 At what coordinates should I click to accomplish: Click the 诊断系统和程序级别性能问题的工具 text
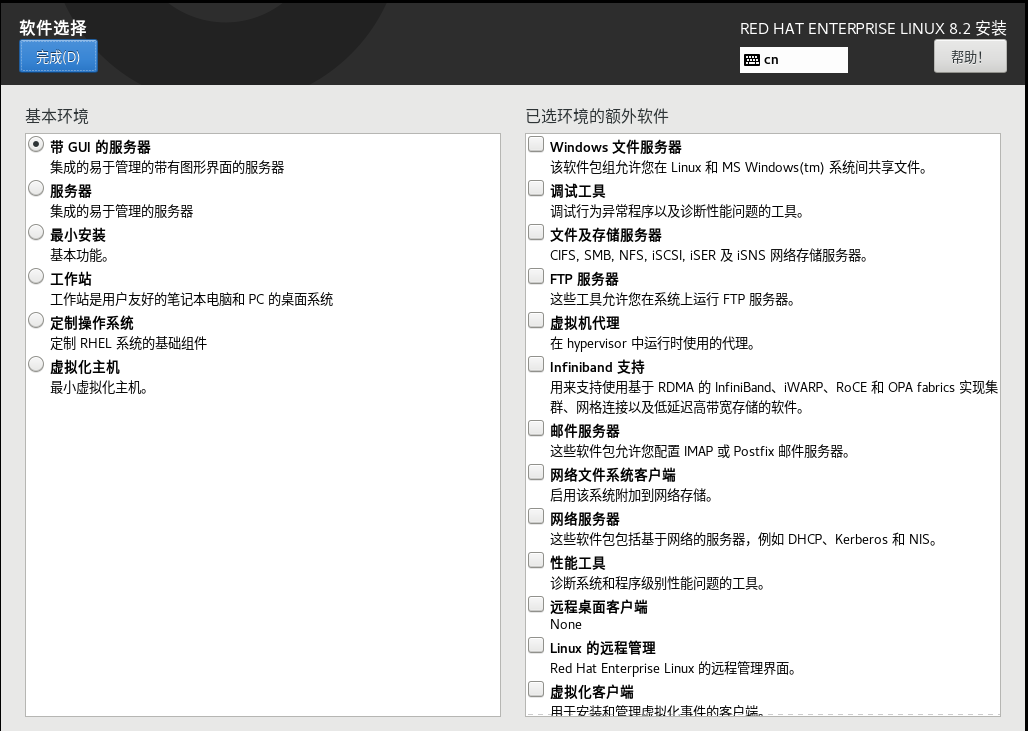coord(658,583)
